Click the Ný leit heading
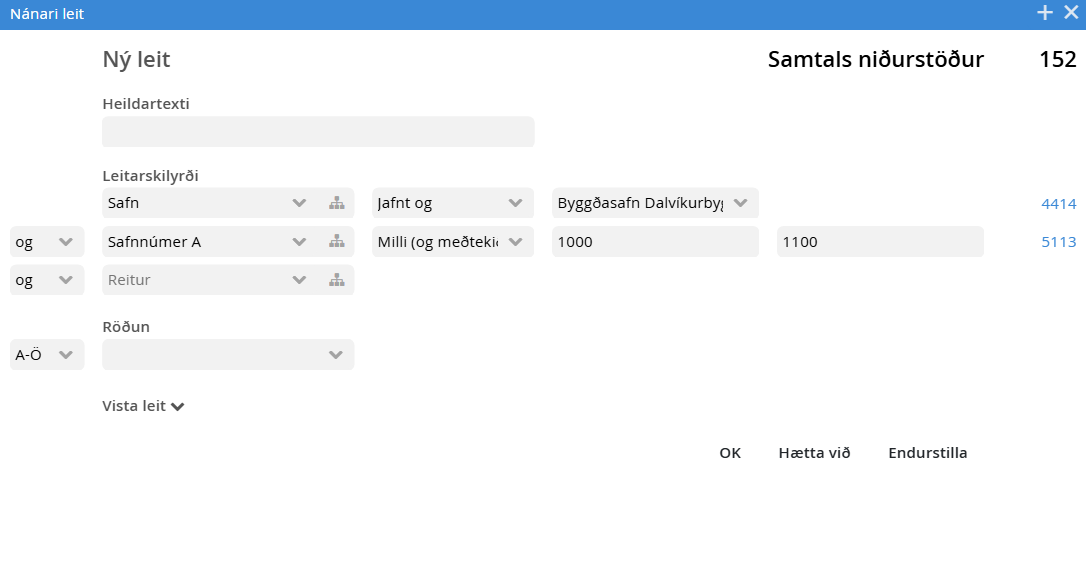 [136, 60]
